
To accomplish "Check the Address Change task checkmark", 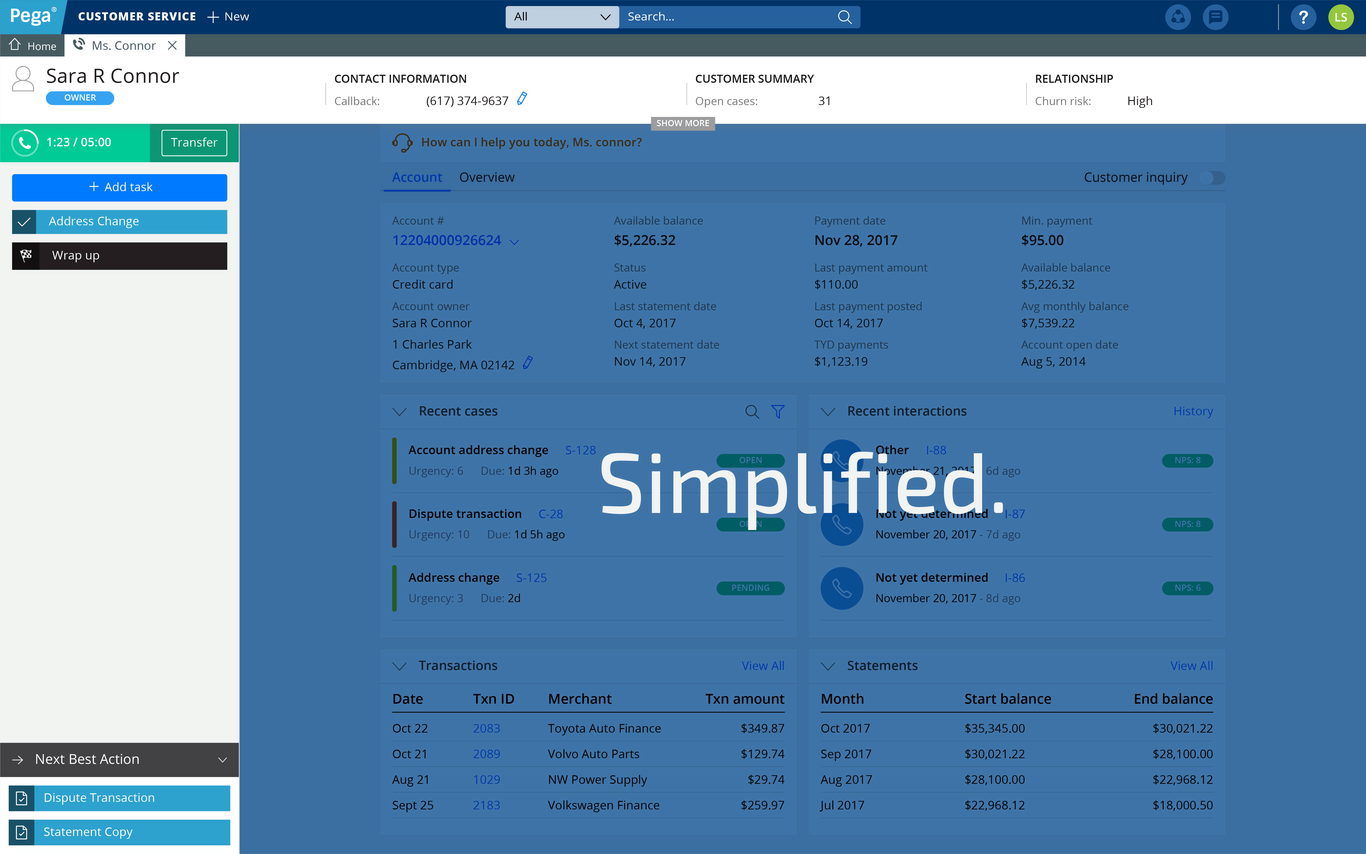I will (24, 222).
